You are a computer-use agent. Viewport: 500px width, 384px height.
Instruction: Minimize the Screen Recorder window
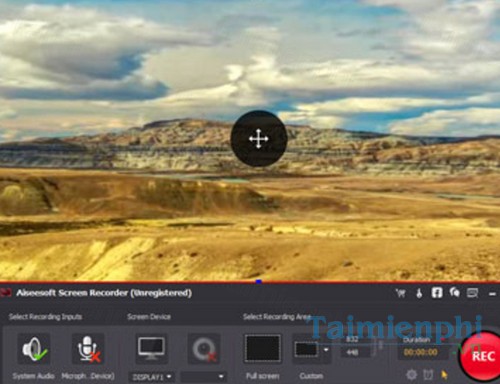click(492, 294)
